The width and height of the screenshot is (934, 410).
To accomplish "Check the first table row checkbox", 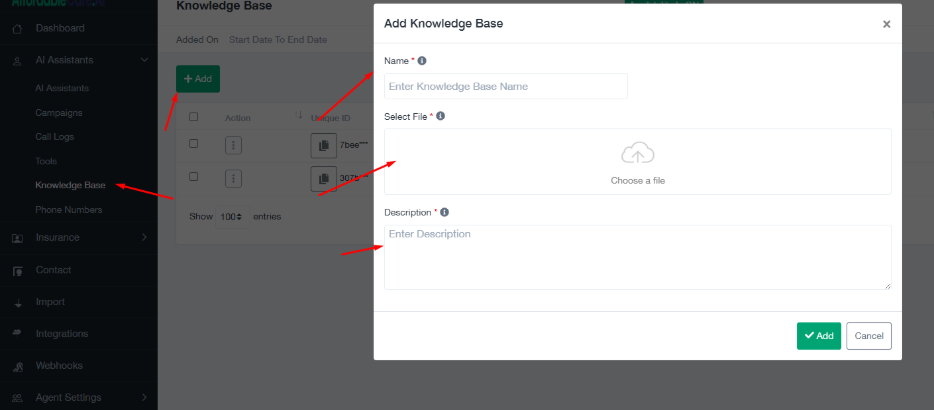I will tap(194, 144).
